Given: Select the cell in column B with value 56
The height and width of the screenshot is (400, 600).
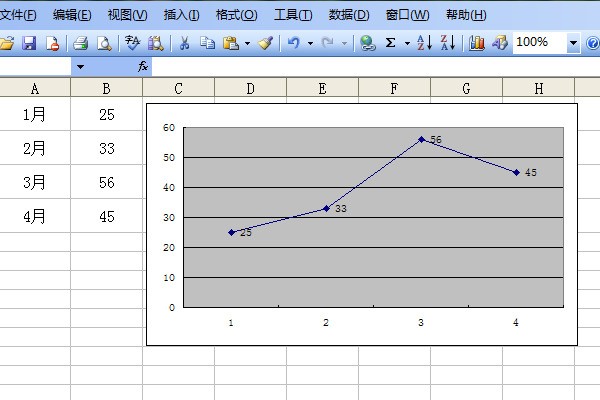Looking at the screenshot, I should (x=106, y=182).
